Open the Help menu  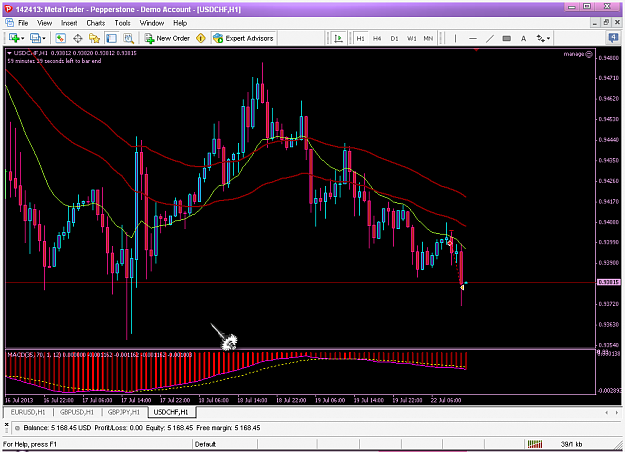click(x=180, y=23)
